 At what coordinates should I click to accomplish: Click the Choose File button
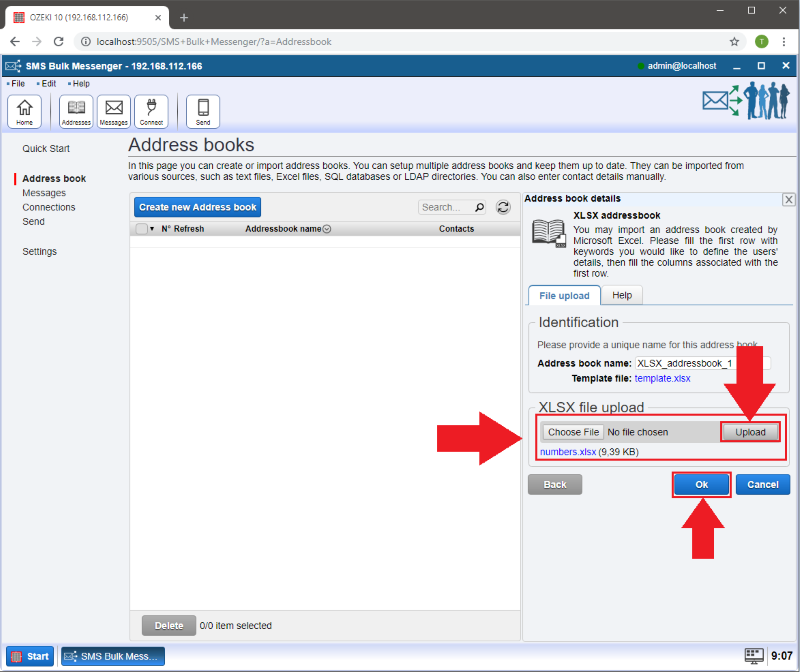tap(573, 432)
